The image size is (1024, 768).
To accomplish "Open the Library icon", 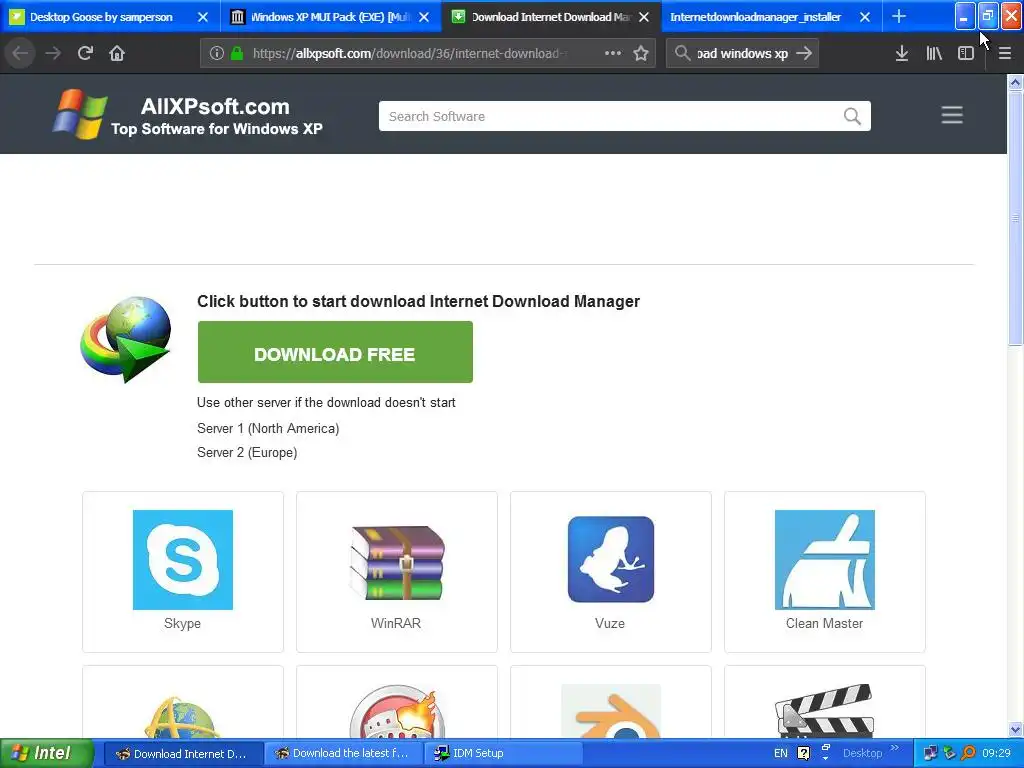I will [934, 53].
